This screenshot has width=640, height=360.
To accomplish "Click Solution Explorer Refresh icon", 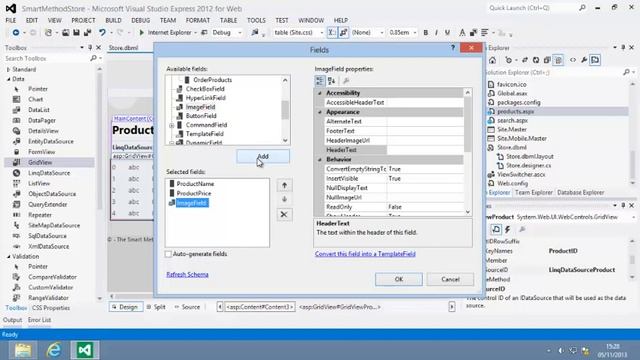I will tap(536, 60).
